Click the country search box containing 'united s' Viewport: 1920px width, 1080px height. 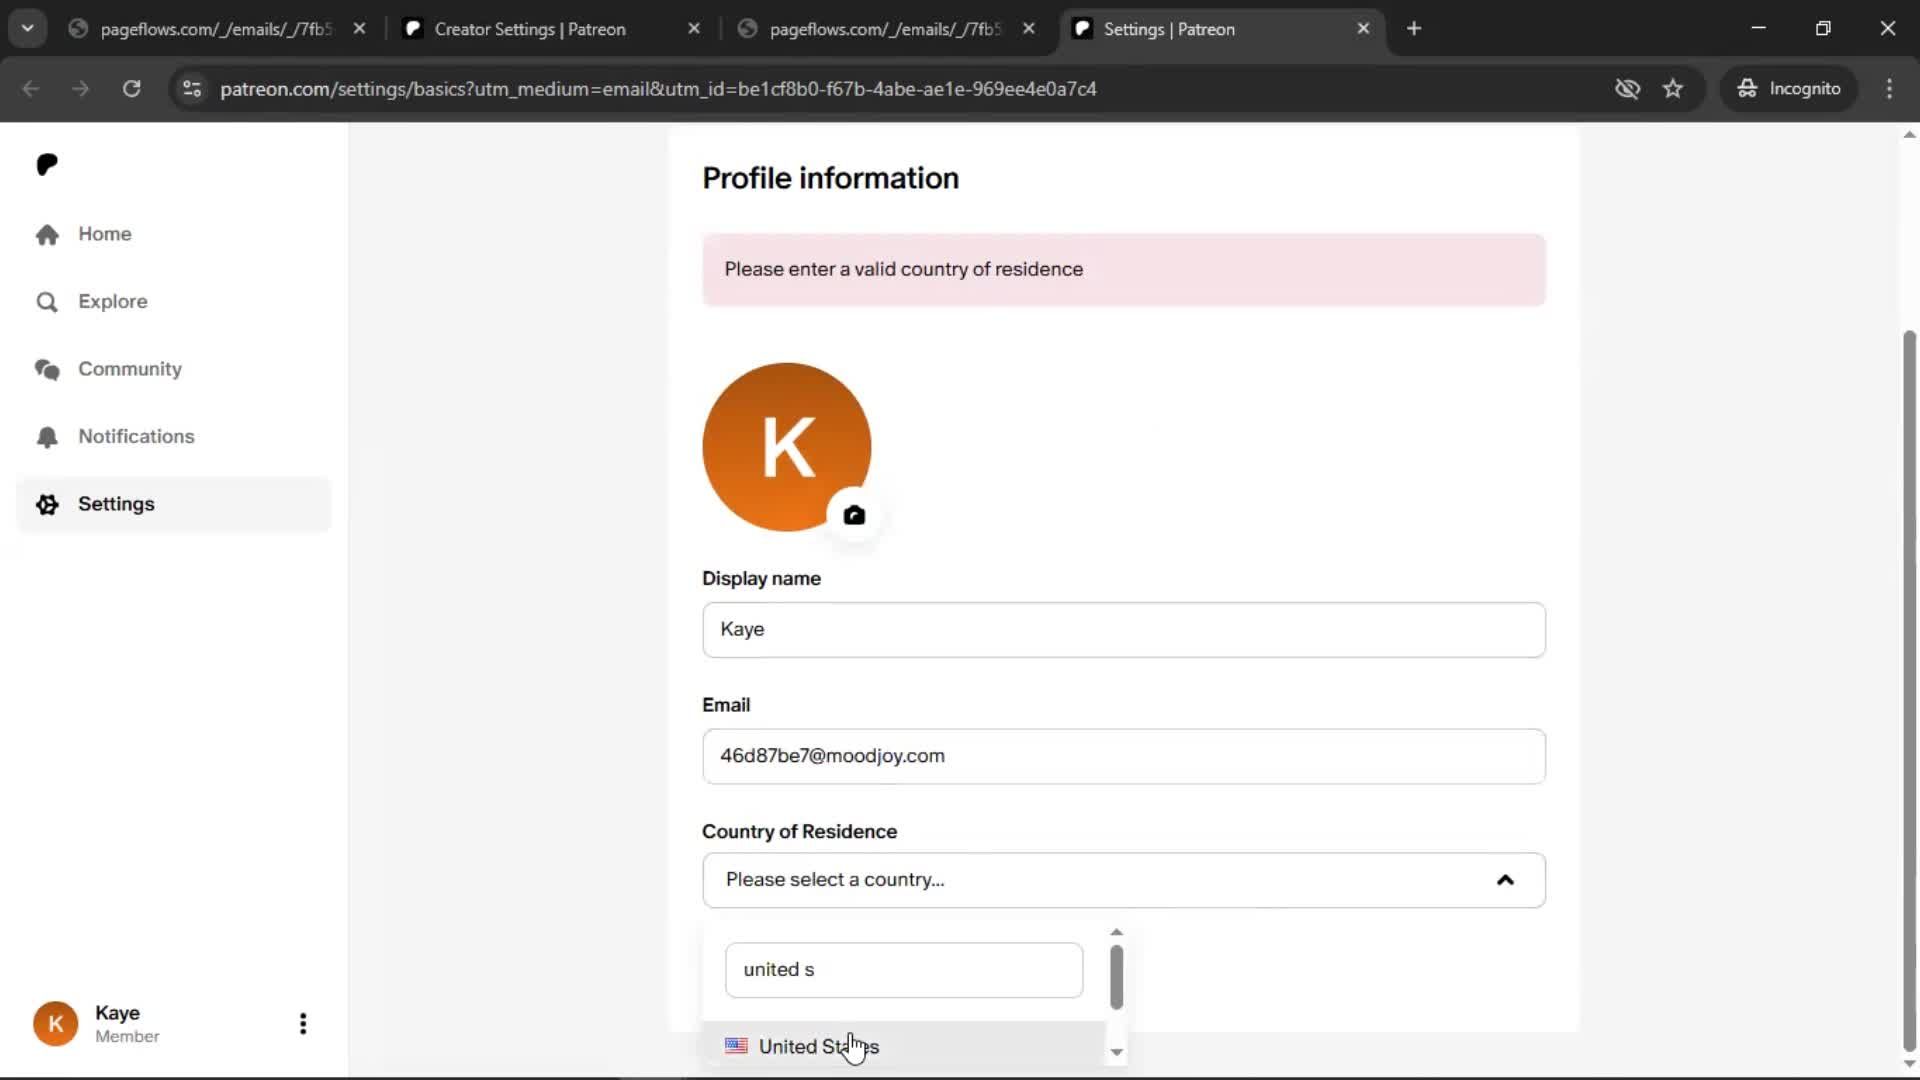coord(903,970)
